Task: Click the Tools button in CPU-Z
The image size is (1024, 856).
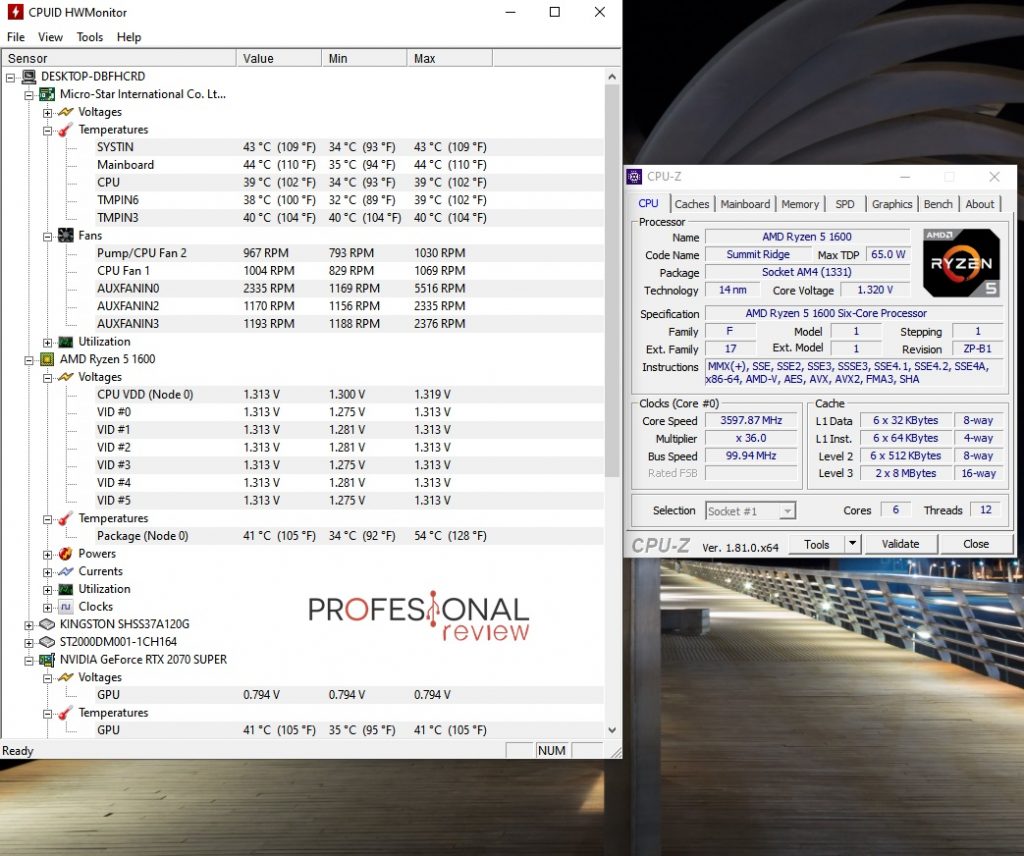Action: pyautogui.click(x=816, y=544)
